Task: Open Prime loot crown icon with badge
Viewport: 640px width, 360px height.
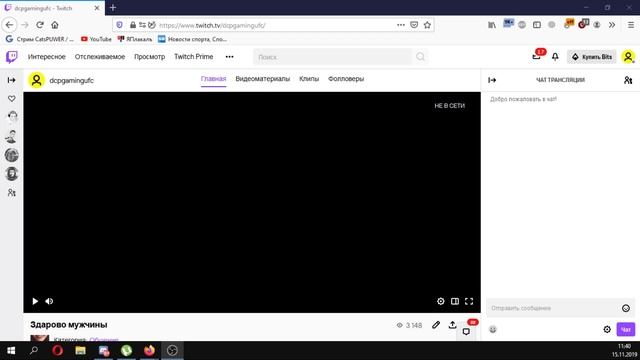Action: (537, 56)
